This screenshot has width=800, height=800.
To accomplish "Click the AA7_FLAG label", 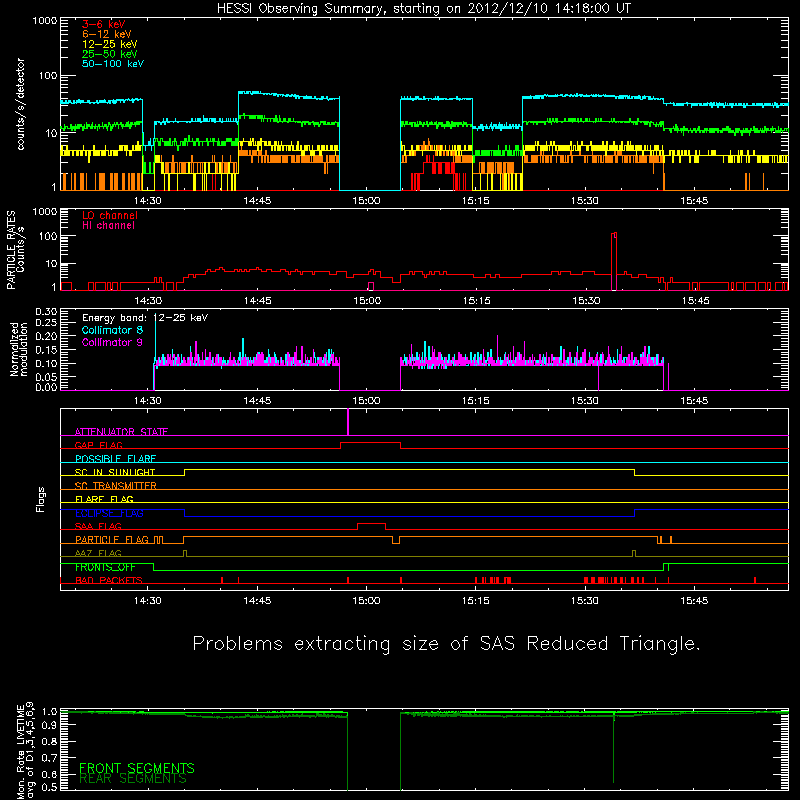I will click(x=98, y=553).
